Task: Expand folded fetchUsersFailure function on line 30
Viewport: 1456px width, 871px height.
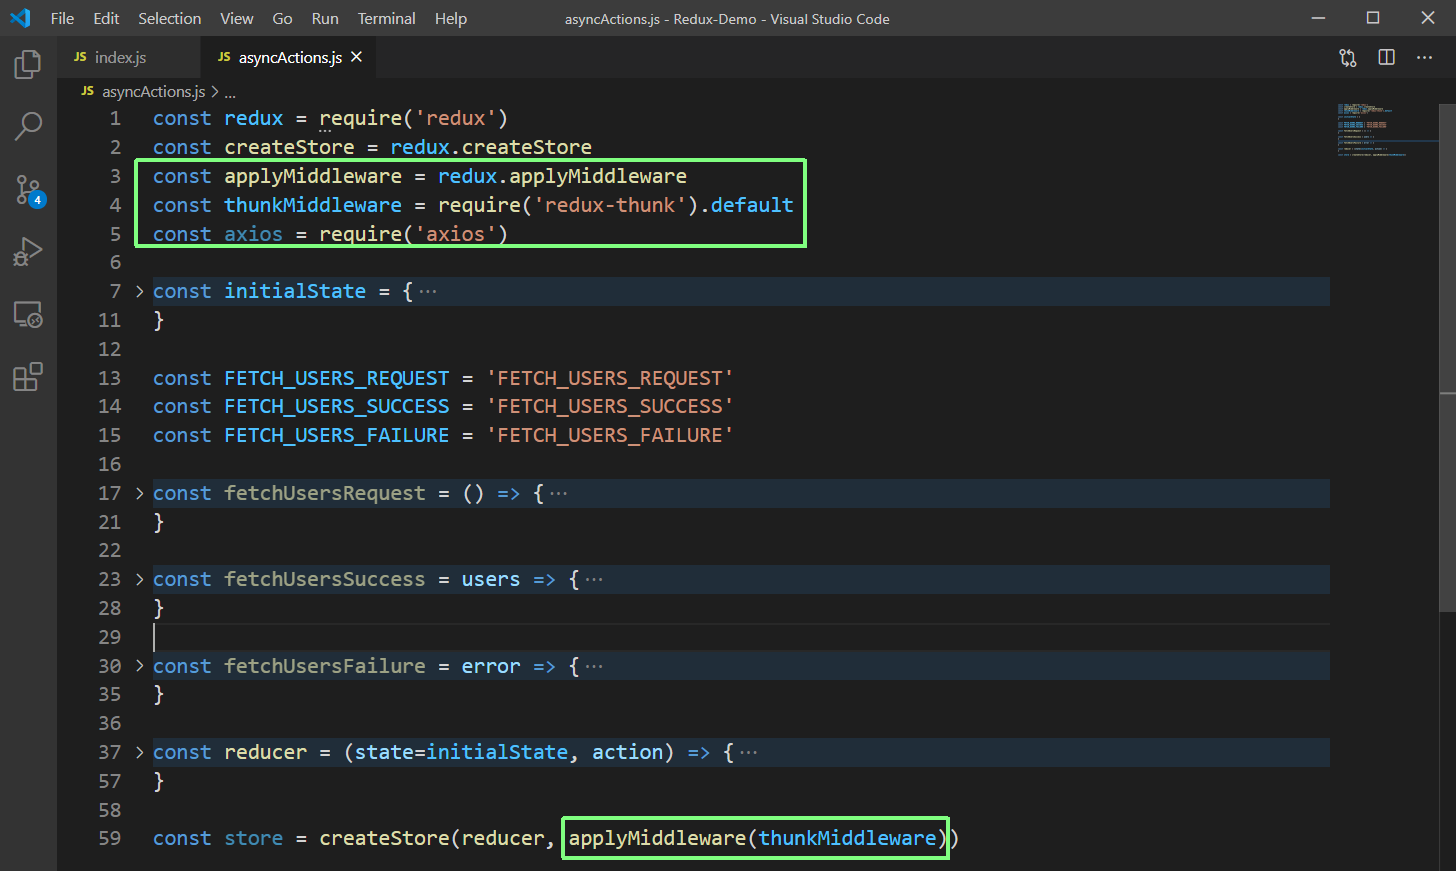Action: click(140, 666)
